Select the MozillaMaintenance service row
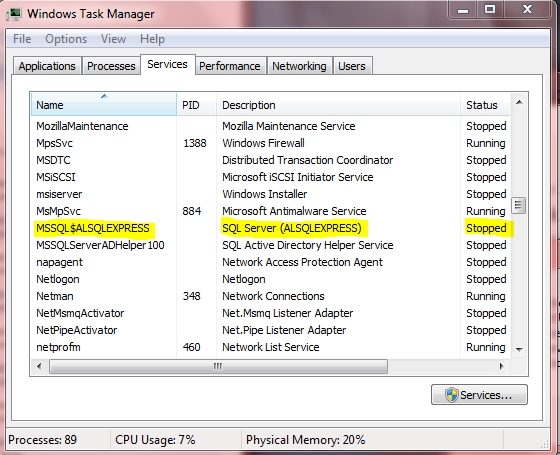Screen dimensions: 560x455 pos(271,126)
